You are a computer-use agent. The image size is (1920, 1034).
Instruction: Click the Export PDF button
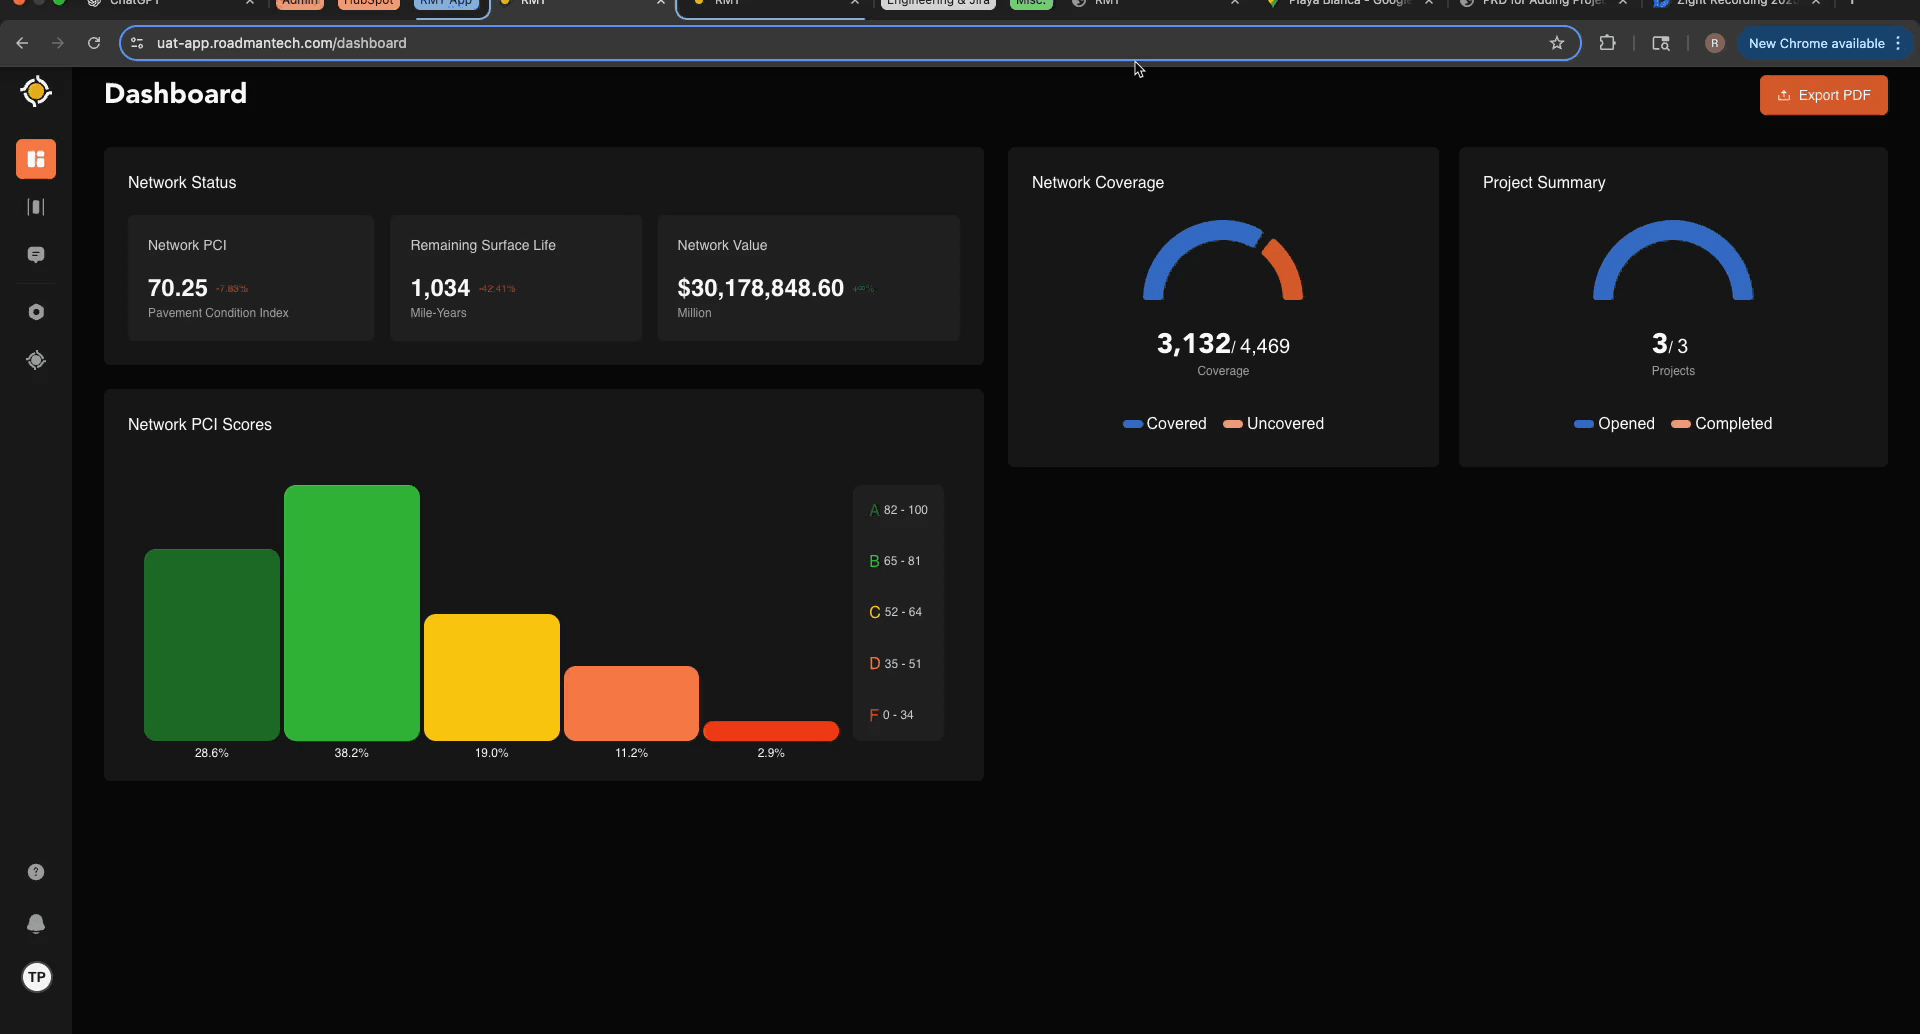click(x=1823, y=94)
